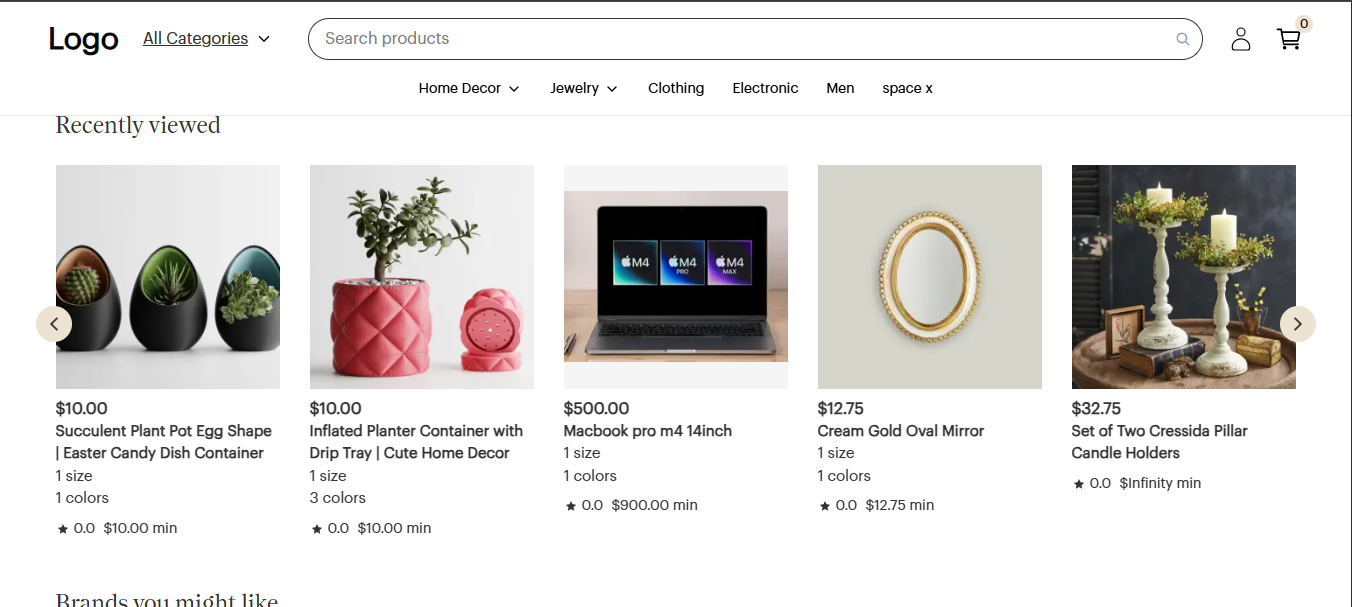Go to next recently viewed items arrow

point(1298,324)
